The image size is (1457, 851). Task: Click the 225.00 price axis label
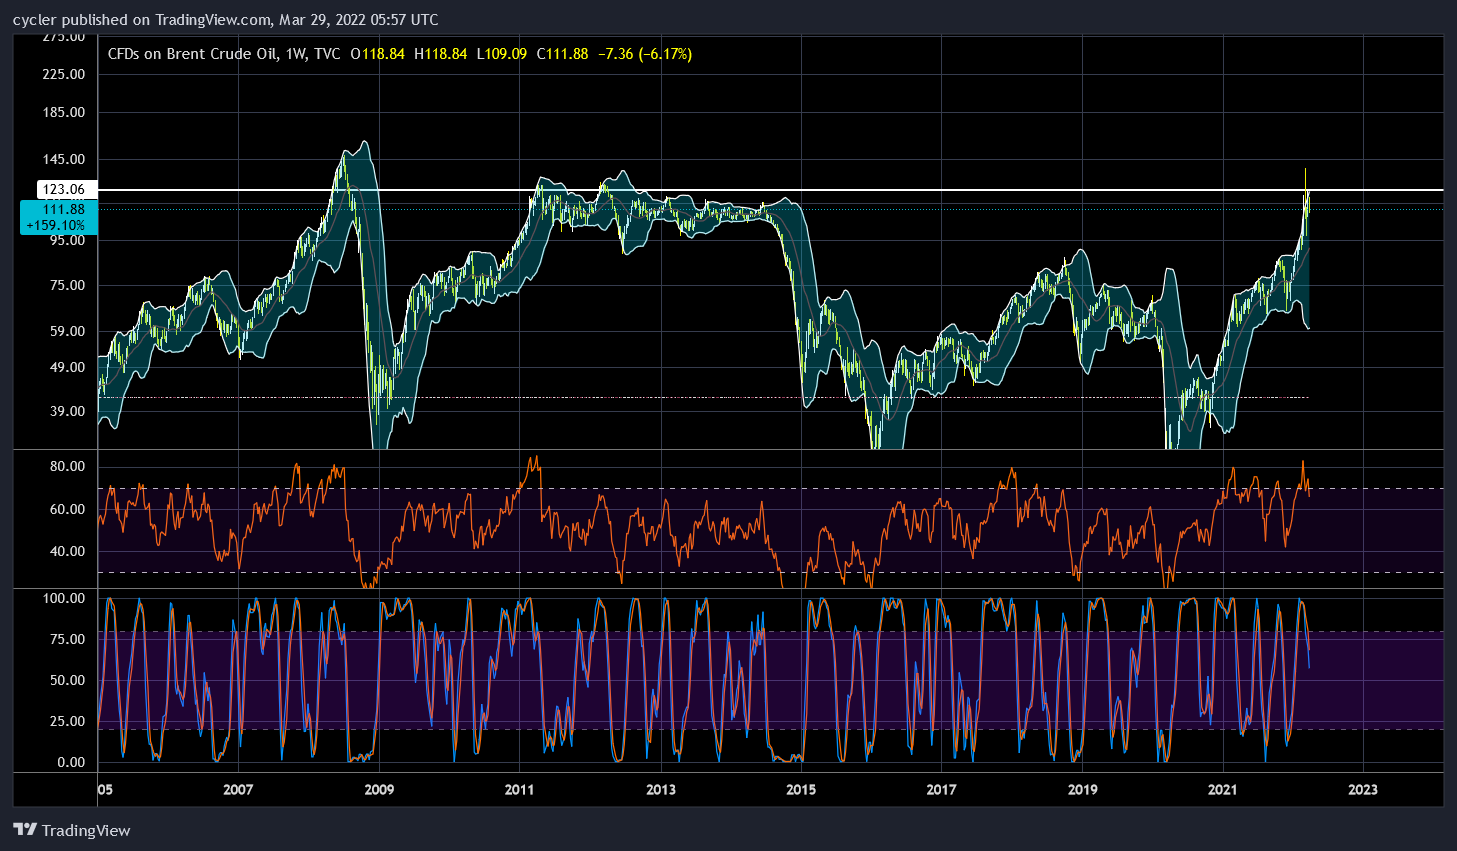tap(64, 74)
